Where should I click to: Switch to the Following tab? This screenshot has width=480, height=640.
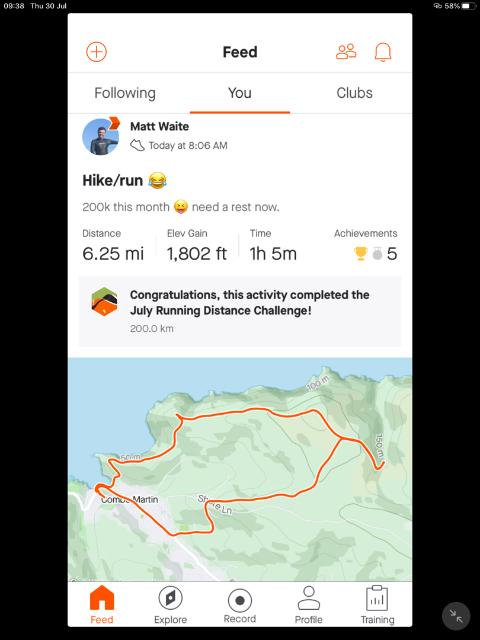[x=125, y=93]
